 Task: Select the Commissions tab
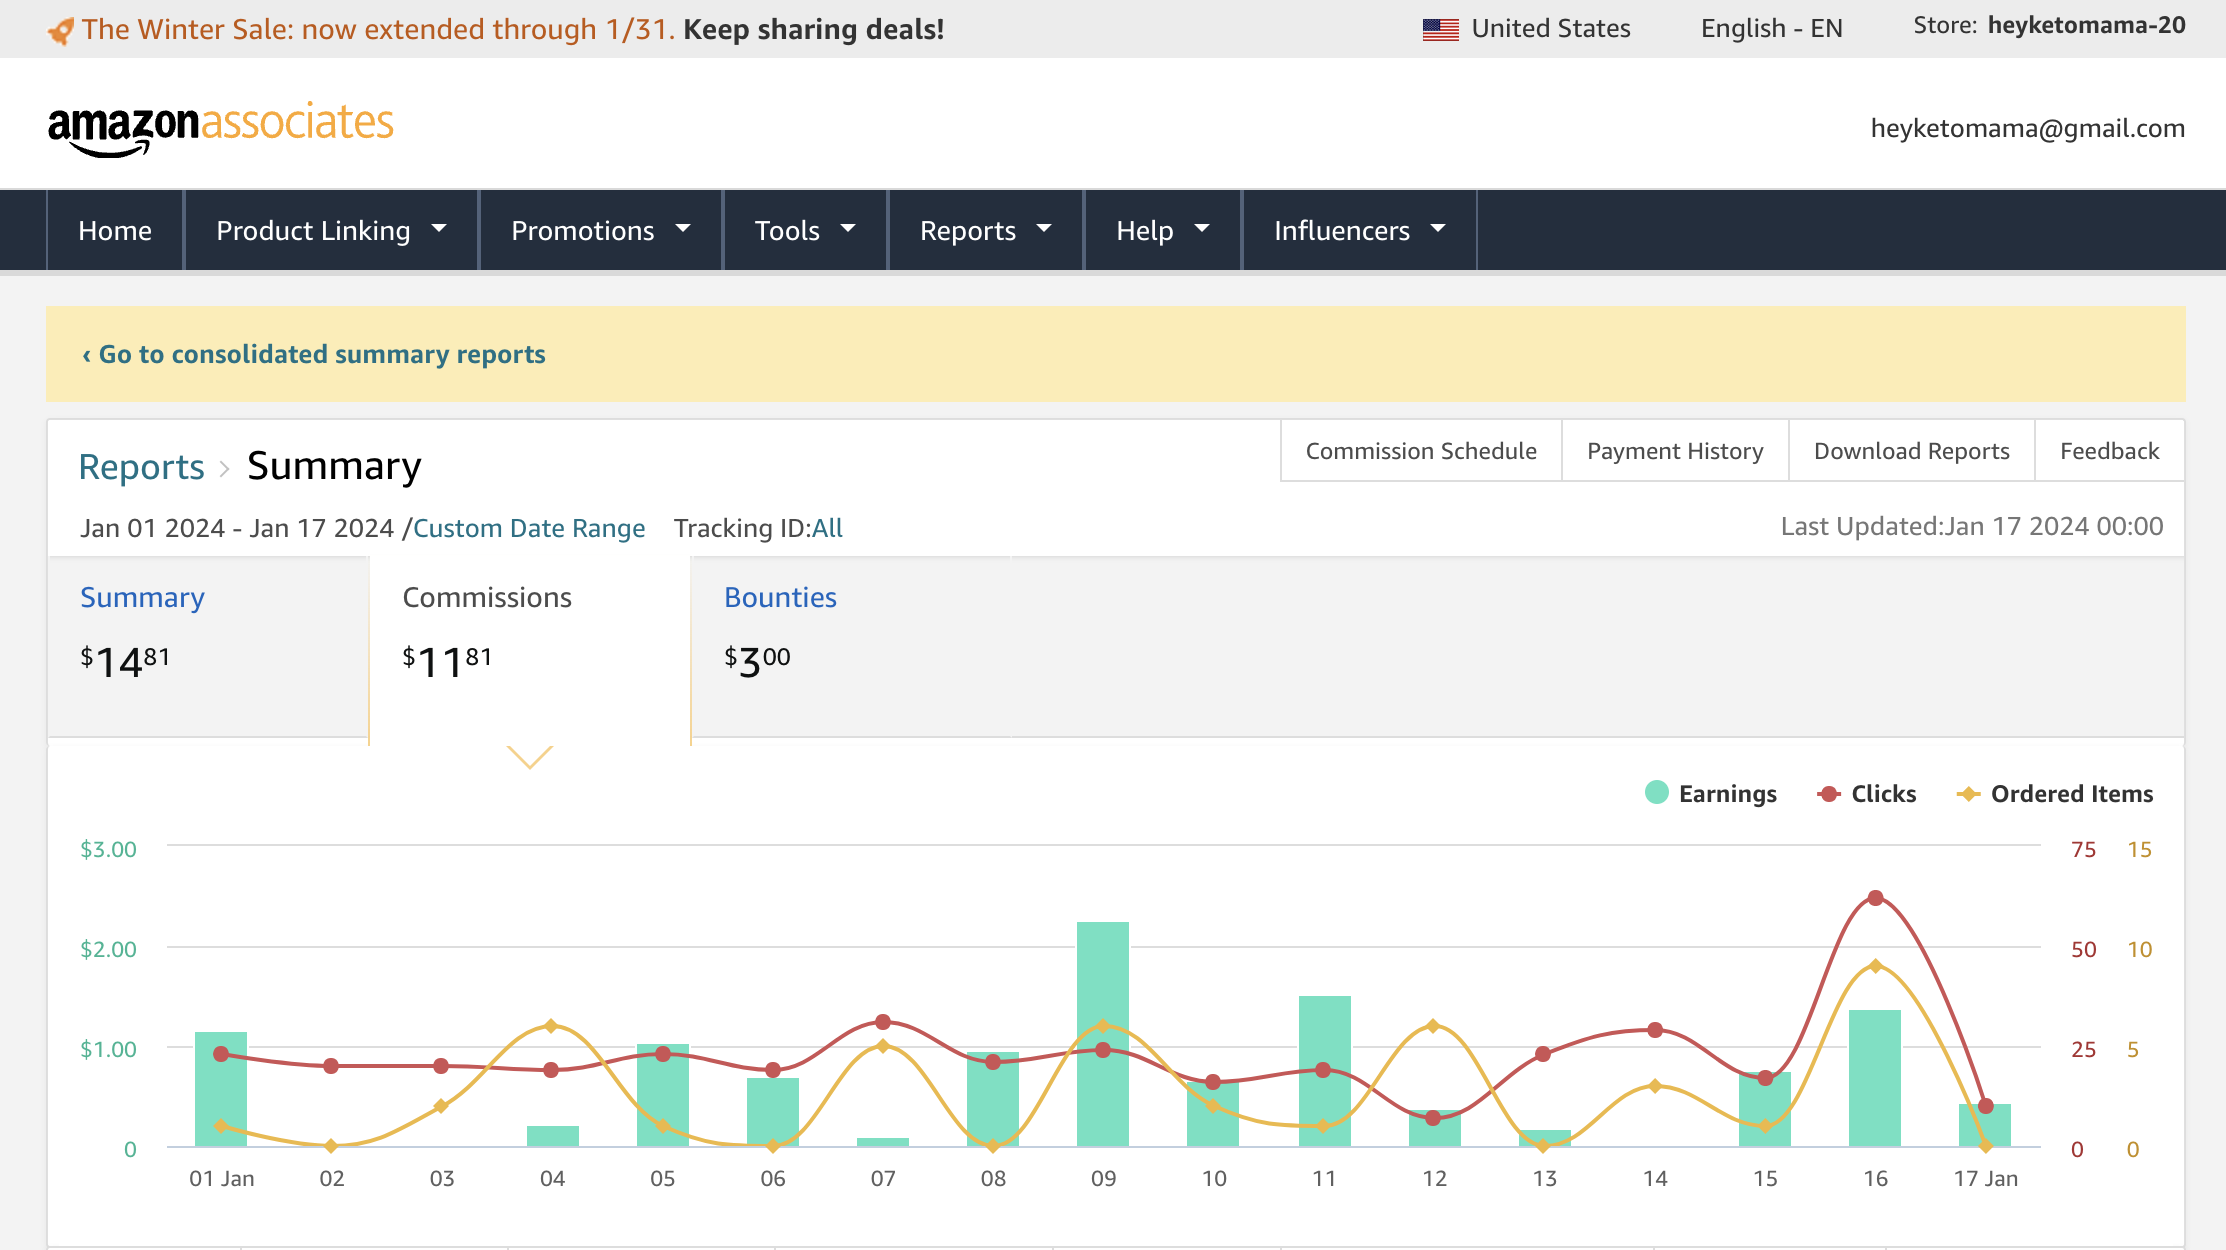(x=530, y=650)
